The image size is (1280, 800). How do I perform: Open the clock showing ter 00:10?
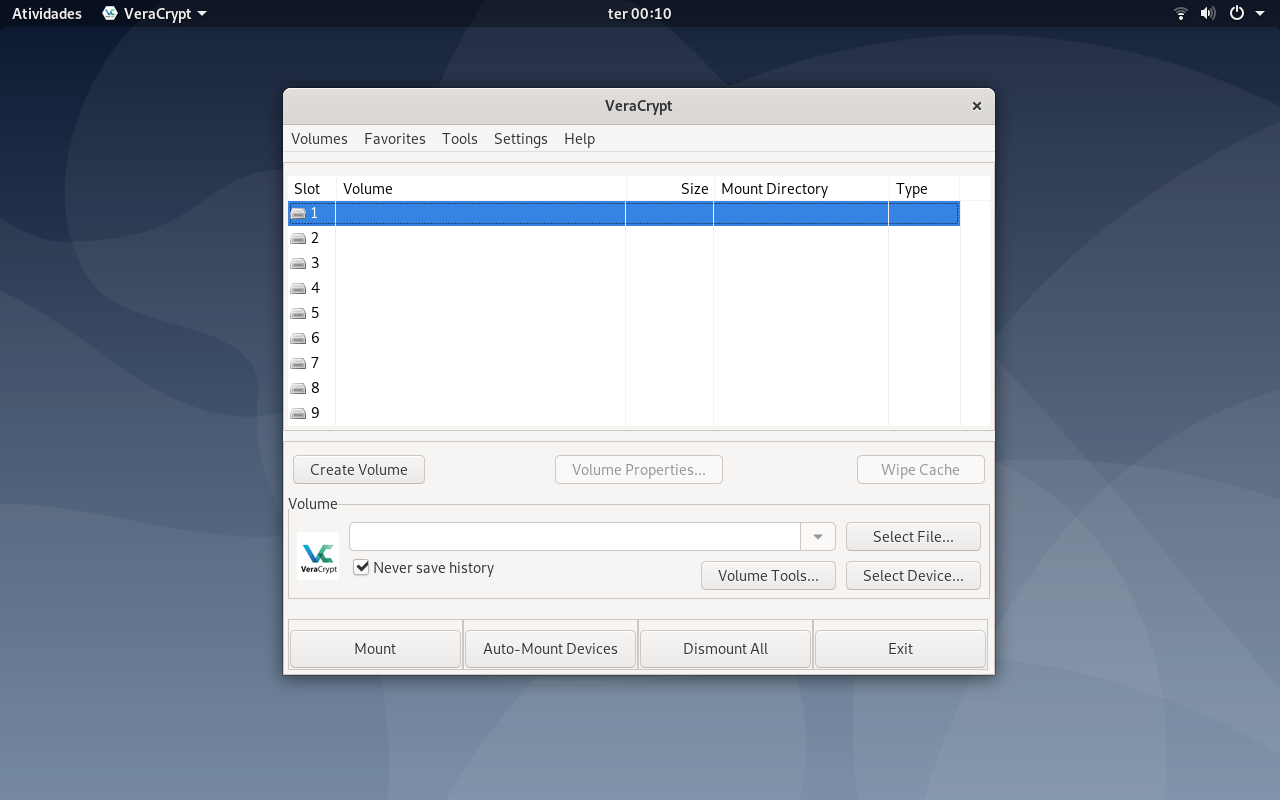[639, 13]
